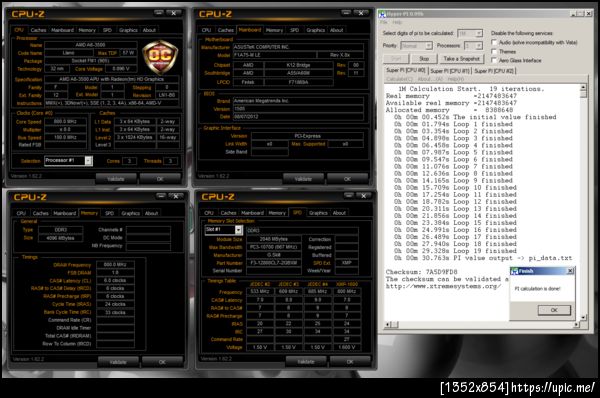Open About tab in CPU-Z memory timings window
Image resolution: width=600 pixels, height=398 pixels.
[152, 213]
